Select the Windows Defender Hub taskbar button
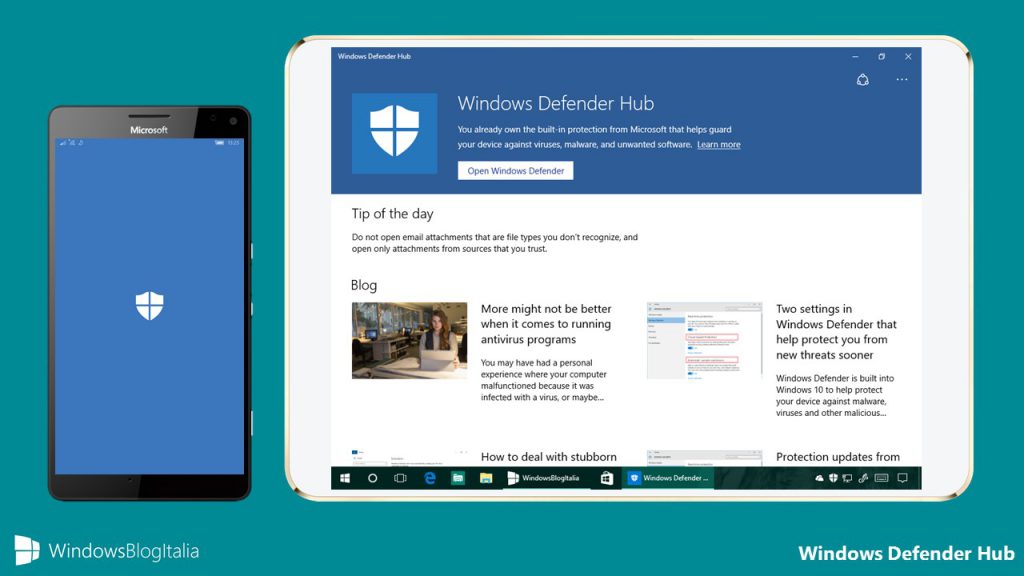This screenshot has height=576, width=1024. pos(670,479)
